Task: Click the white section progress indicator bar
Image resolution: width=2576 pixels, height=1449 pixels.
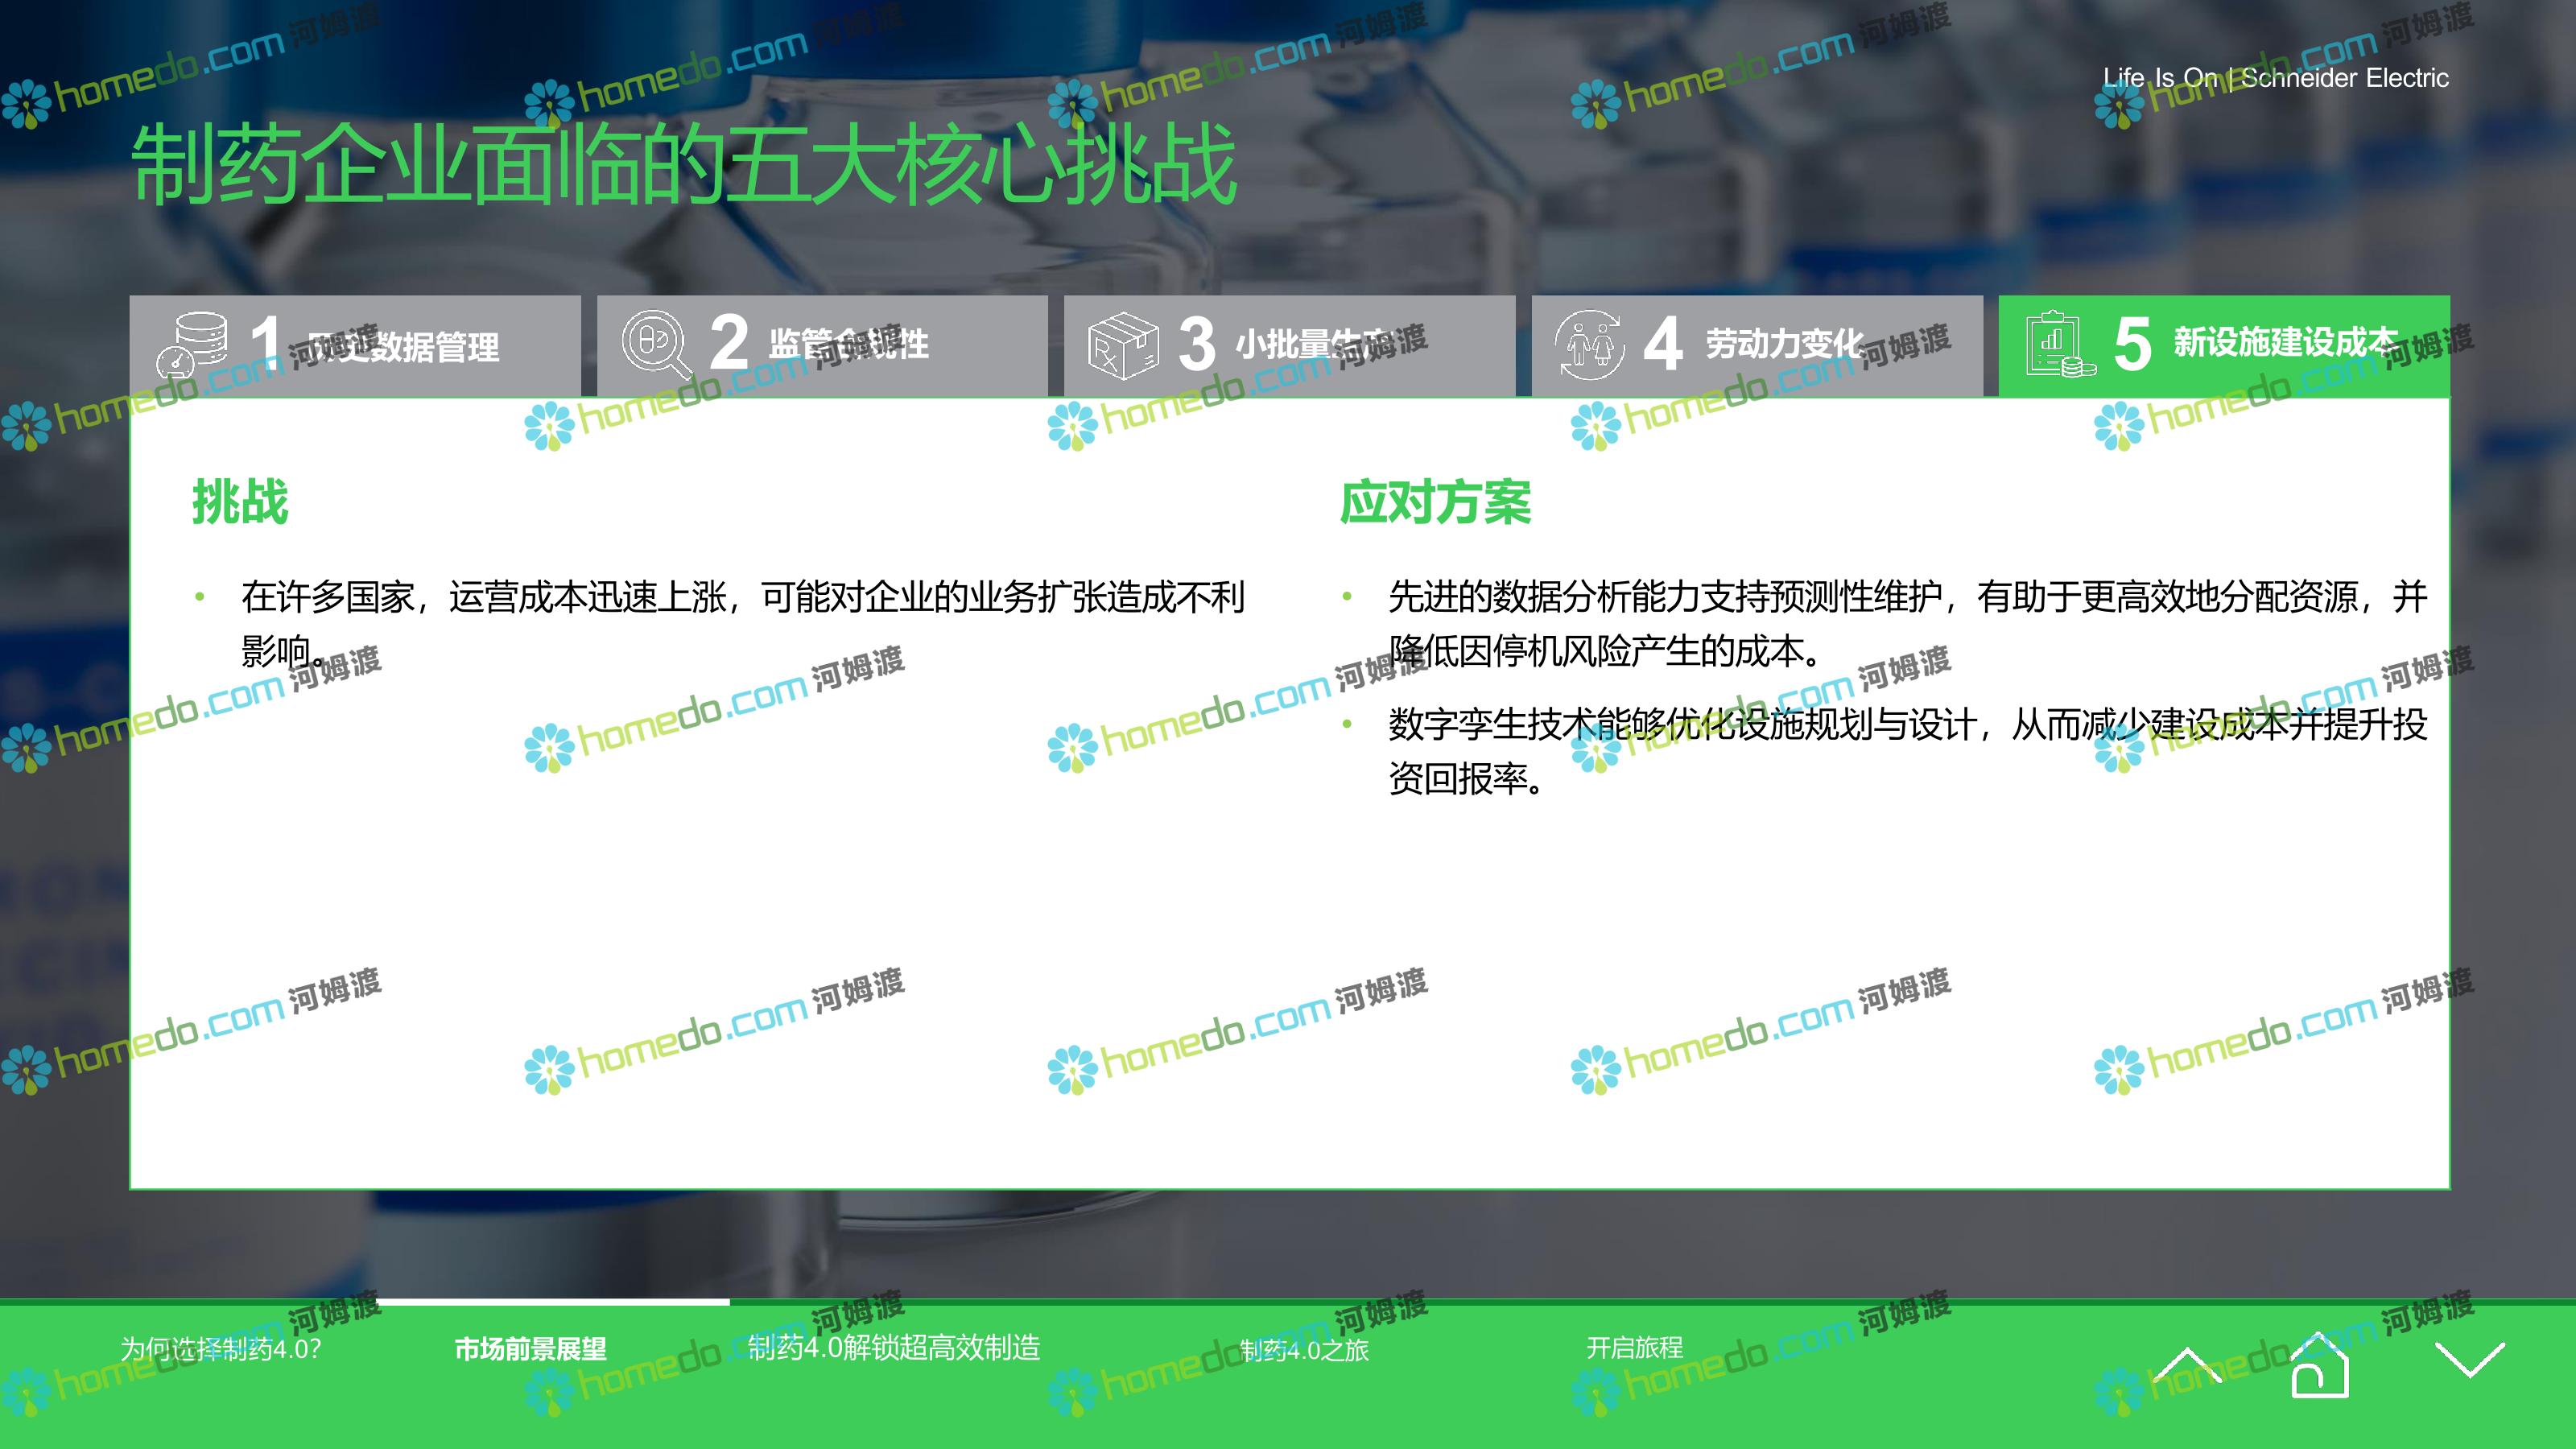Action: coord(553,1302)
